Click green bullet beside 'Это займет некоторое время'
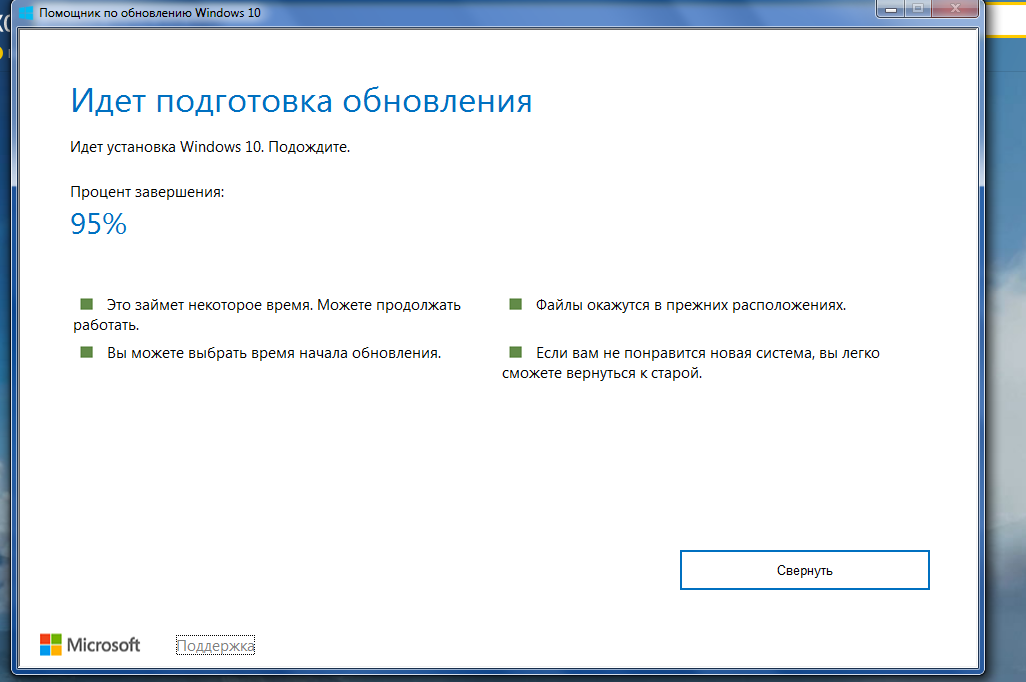This screenshot has height=682, width=1026. 86,304
